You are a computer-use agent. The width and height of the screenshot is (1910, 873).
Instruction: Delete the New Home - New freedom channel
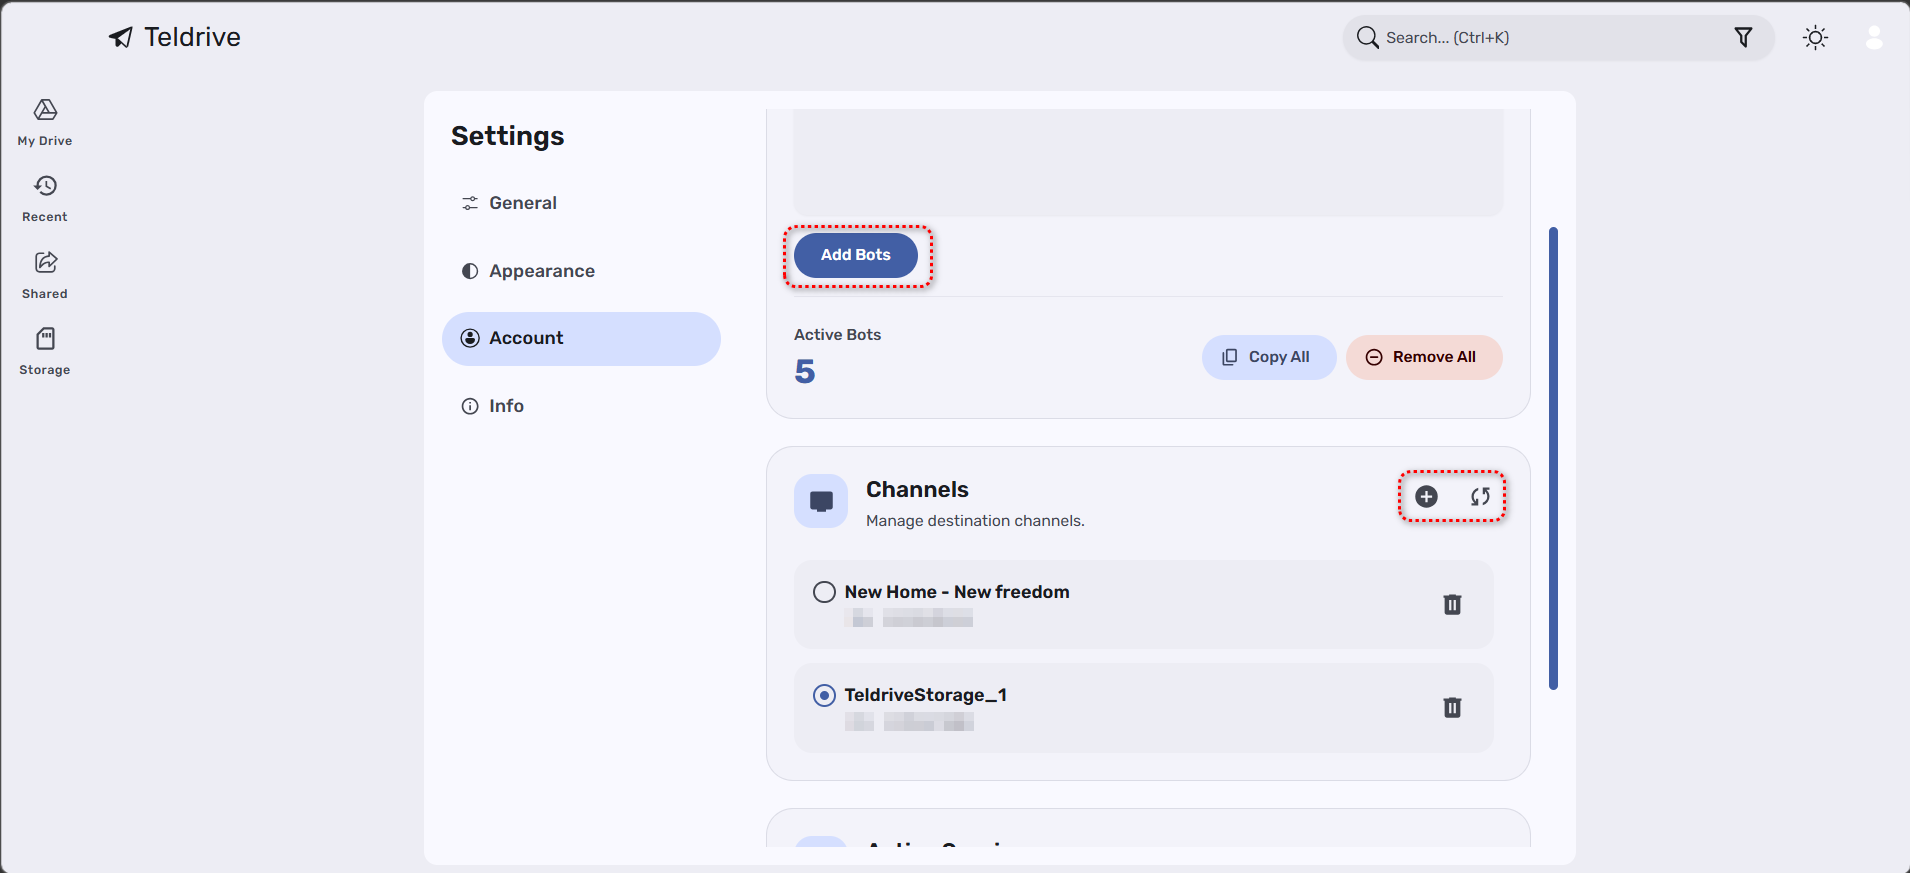1452,604
